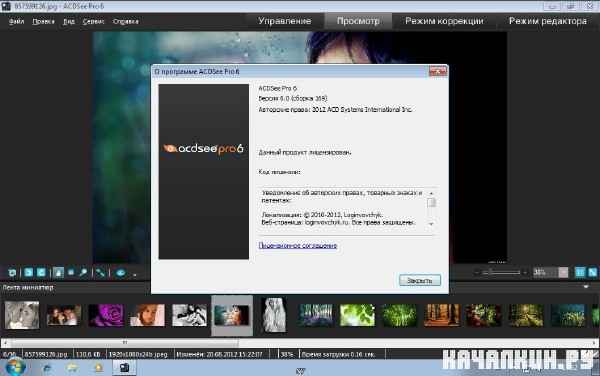Click the Данный продукт лицензирован text

click(x=305, y=152)
